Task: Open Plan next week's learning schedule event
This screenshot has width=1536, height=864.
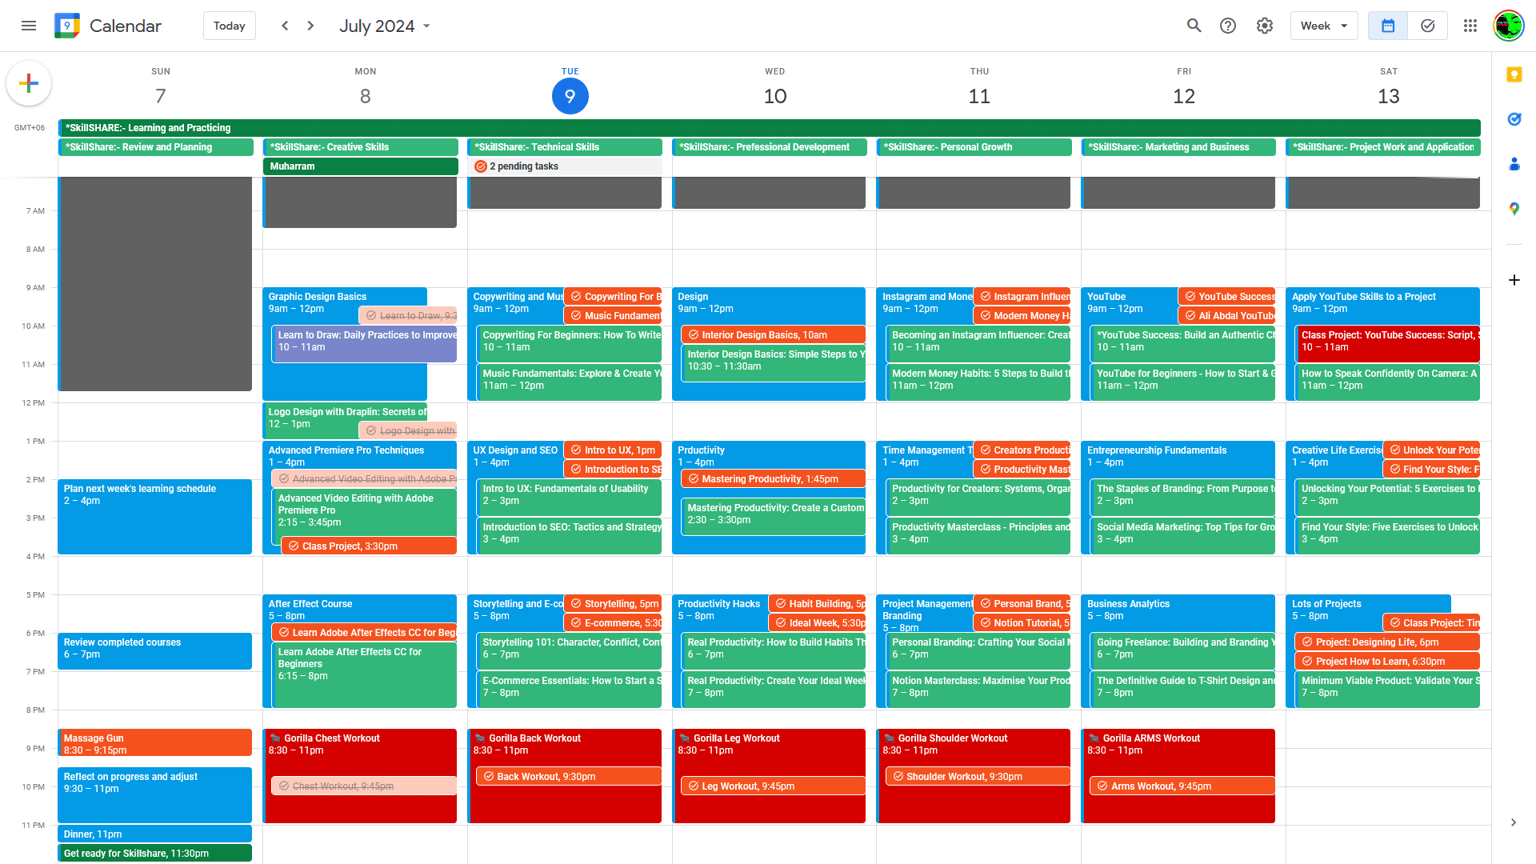Action: 155,516
